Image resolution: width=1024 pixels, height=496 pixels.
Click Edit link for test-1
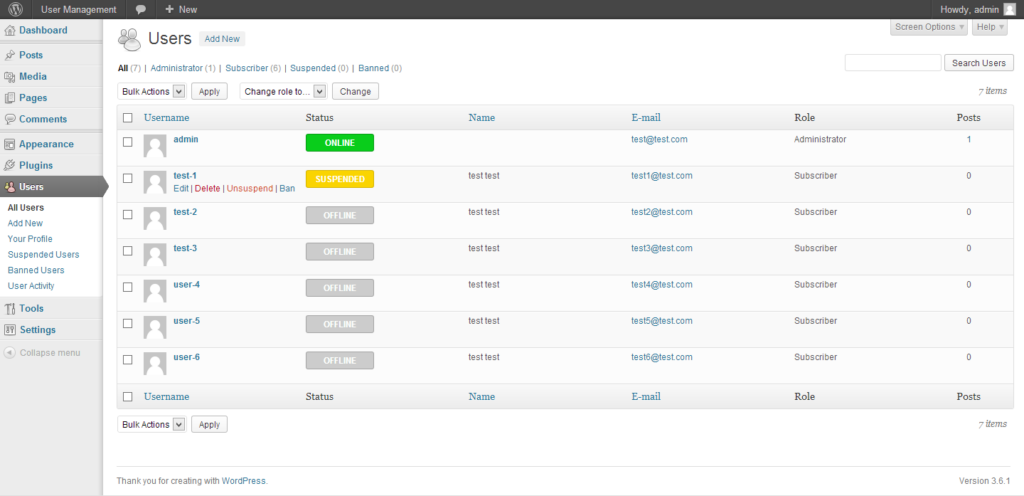click(x=181, y=189)
